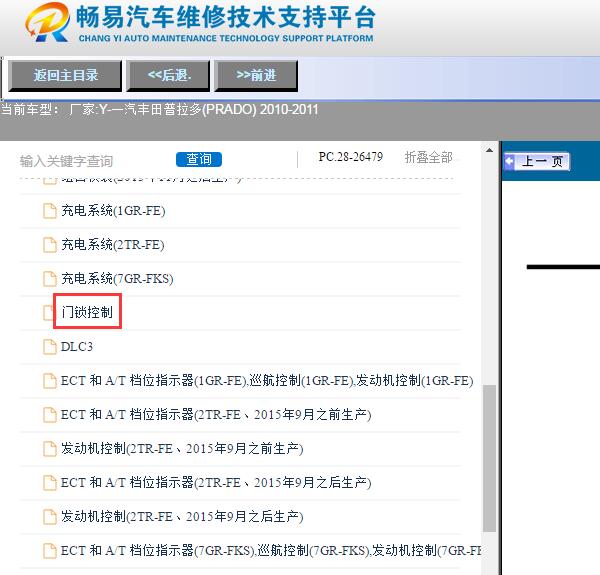Open the 门锁控制 document
600x575 pixels.
click(87, 313)
